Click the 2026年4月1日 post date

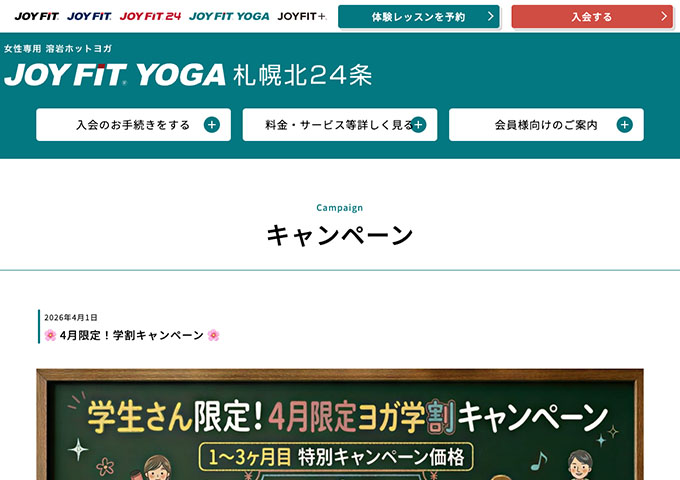pos(71,317)
